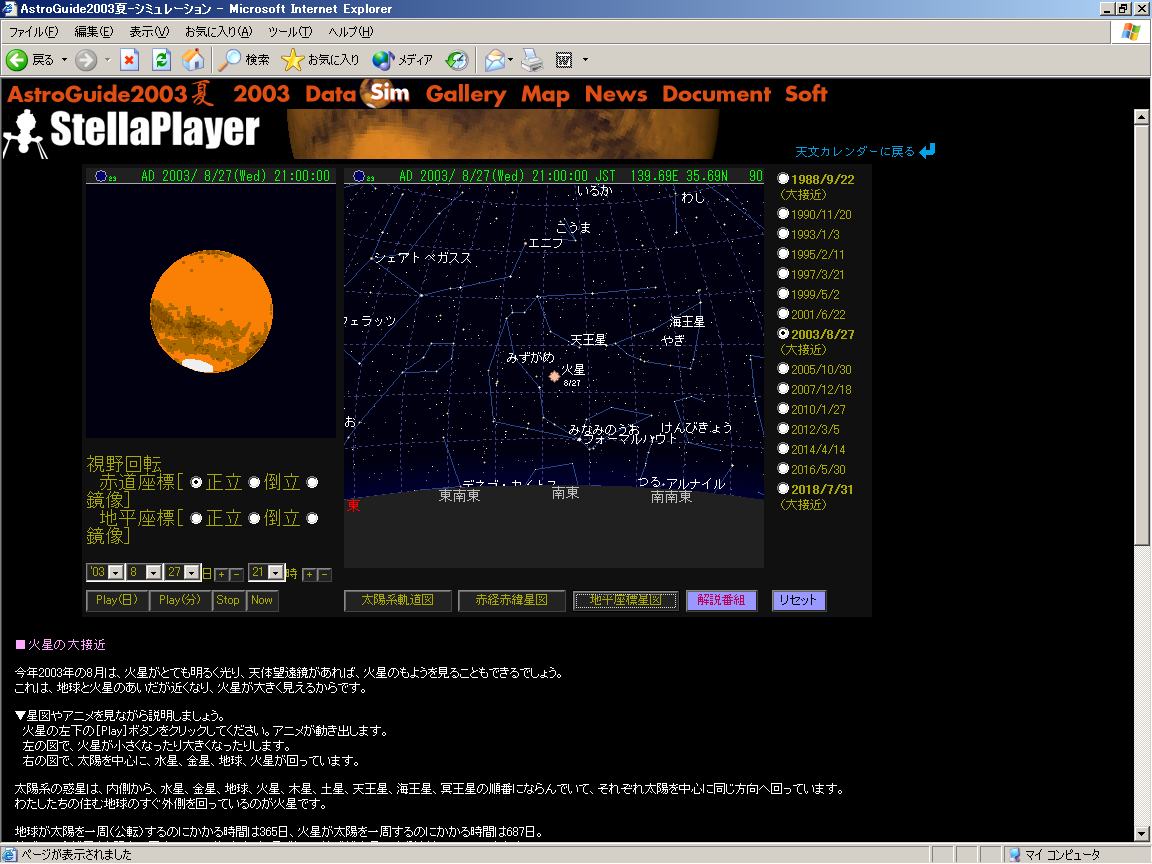Open the Search magnifier icon
The width and height of the screenshot is (1152, 864).
coord(231,60)
